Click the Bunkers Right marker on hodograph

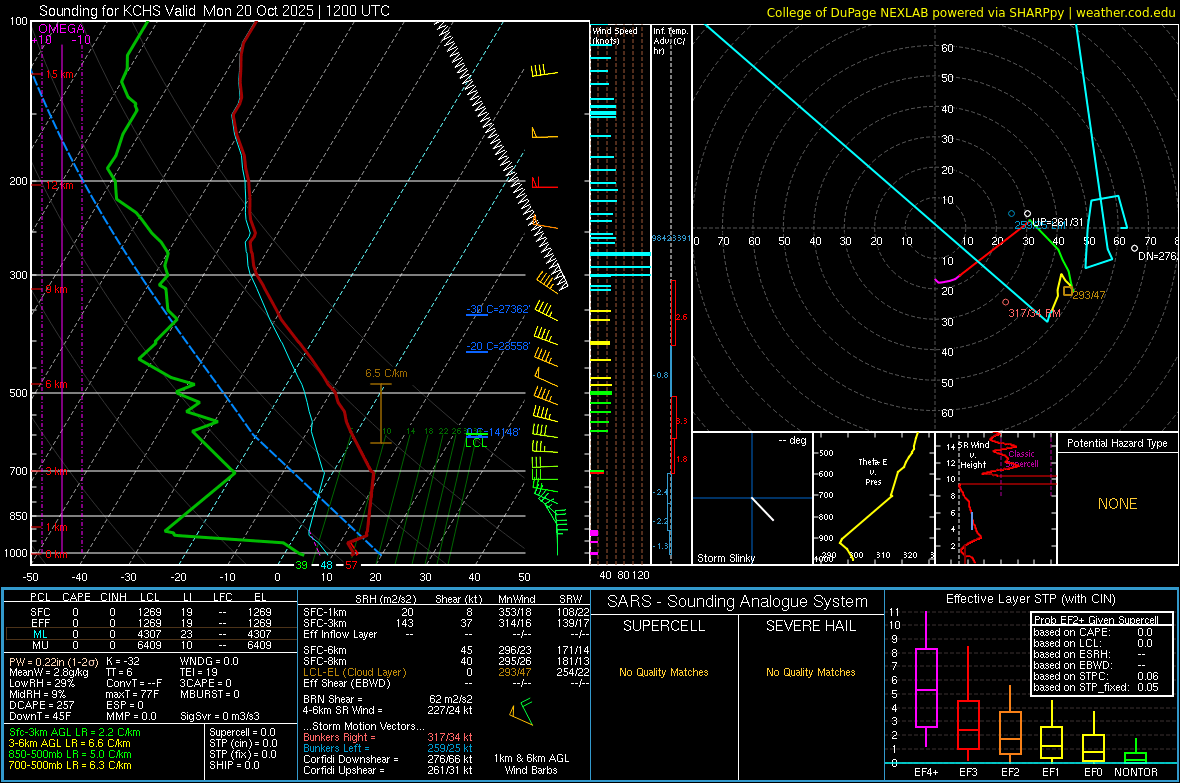click(1005, 302)
